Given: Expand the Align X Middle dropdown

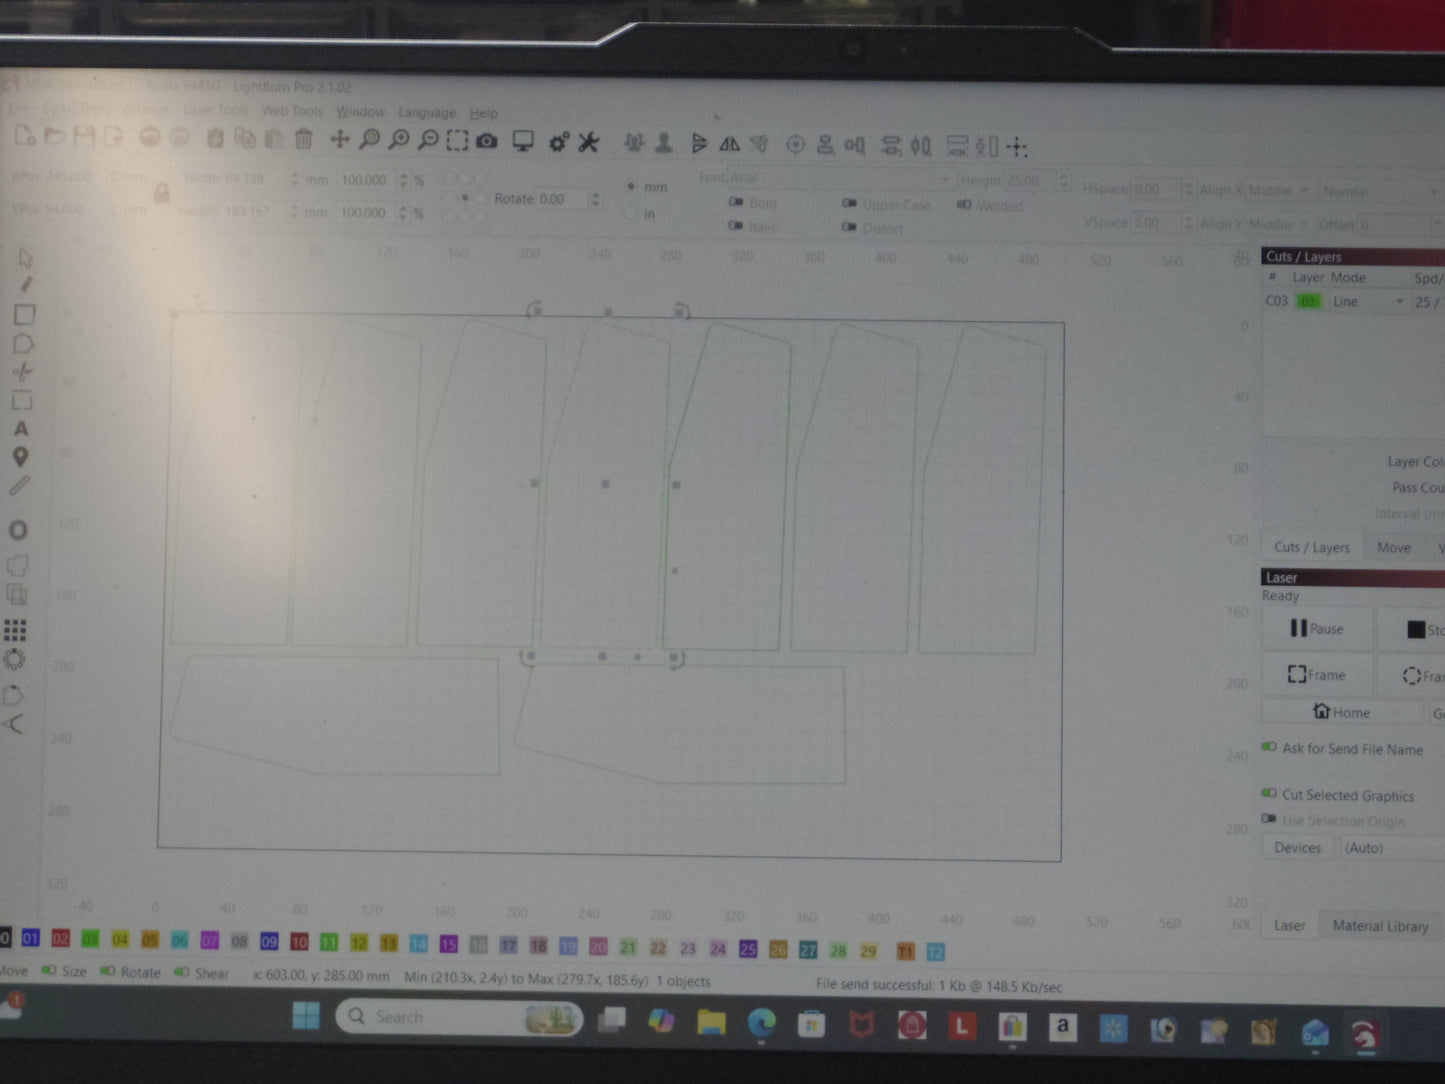Looking at the screenshot, I should tap(1254, 190).
